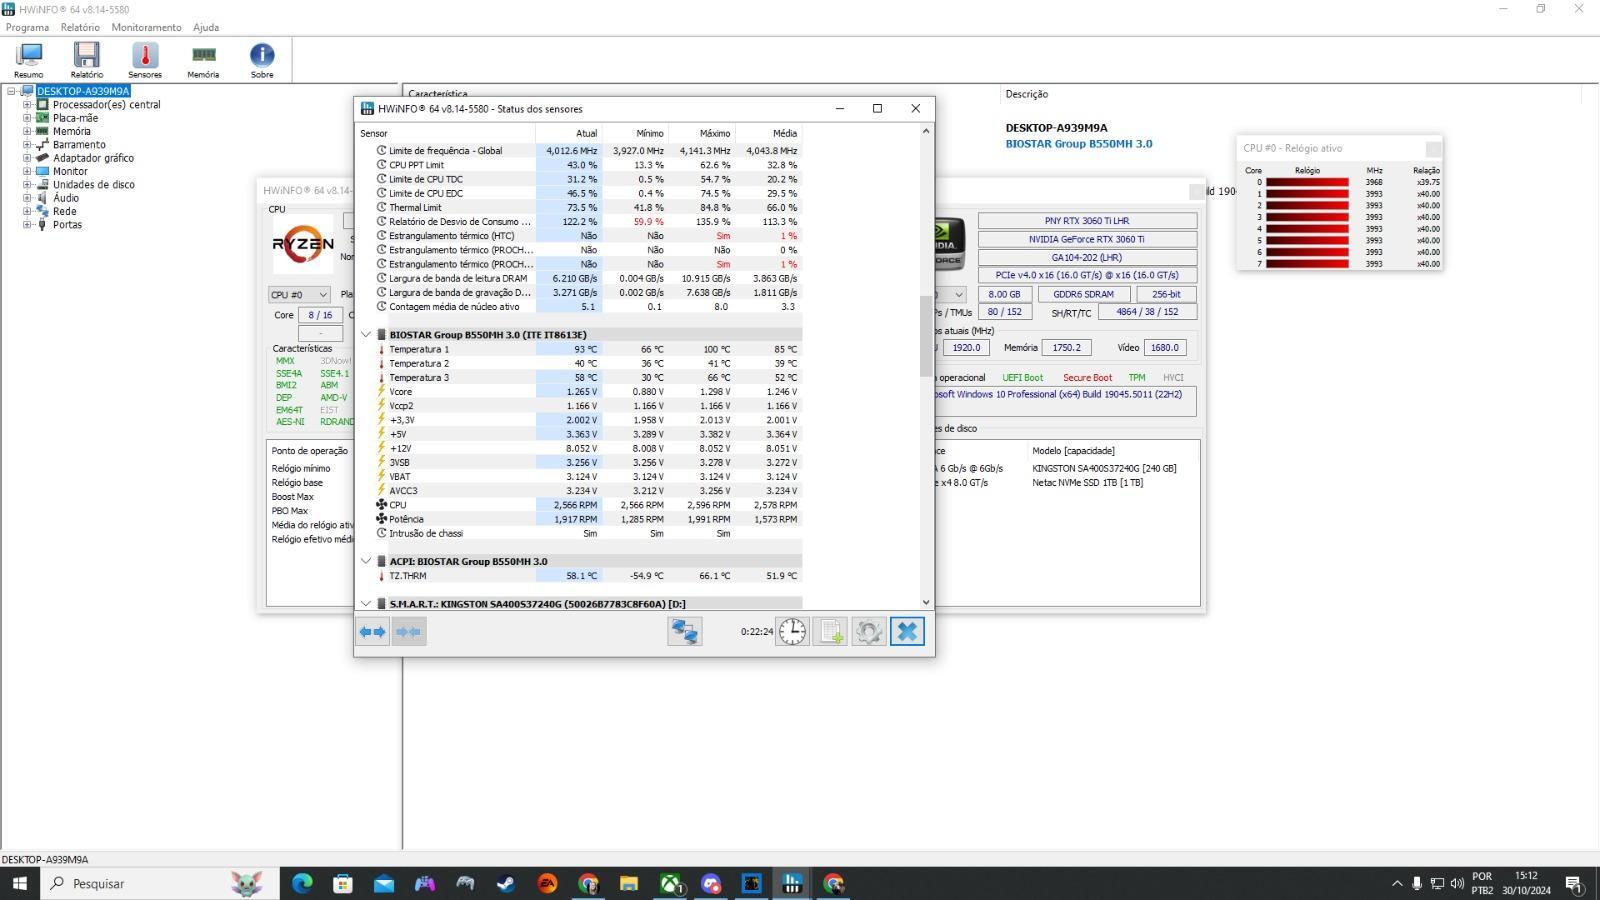Collapse the ACPI: BIOSTAR sensor group
This screenshot has width=1600, height=900.
pyautogui.click(x=366, y=561)
